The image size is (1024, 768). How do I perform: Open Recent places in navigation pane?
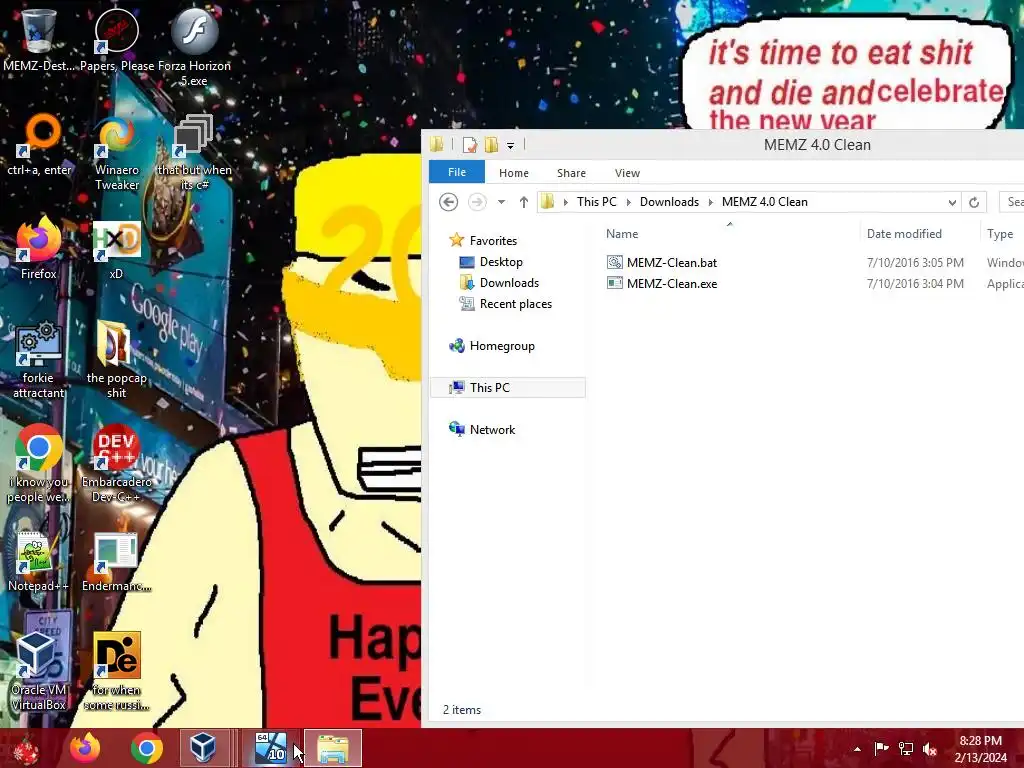(515, 304)
